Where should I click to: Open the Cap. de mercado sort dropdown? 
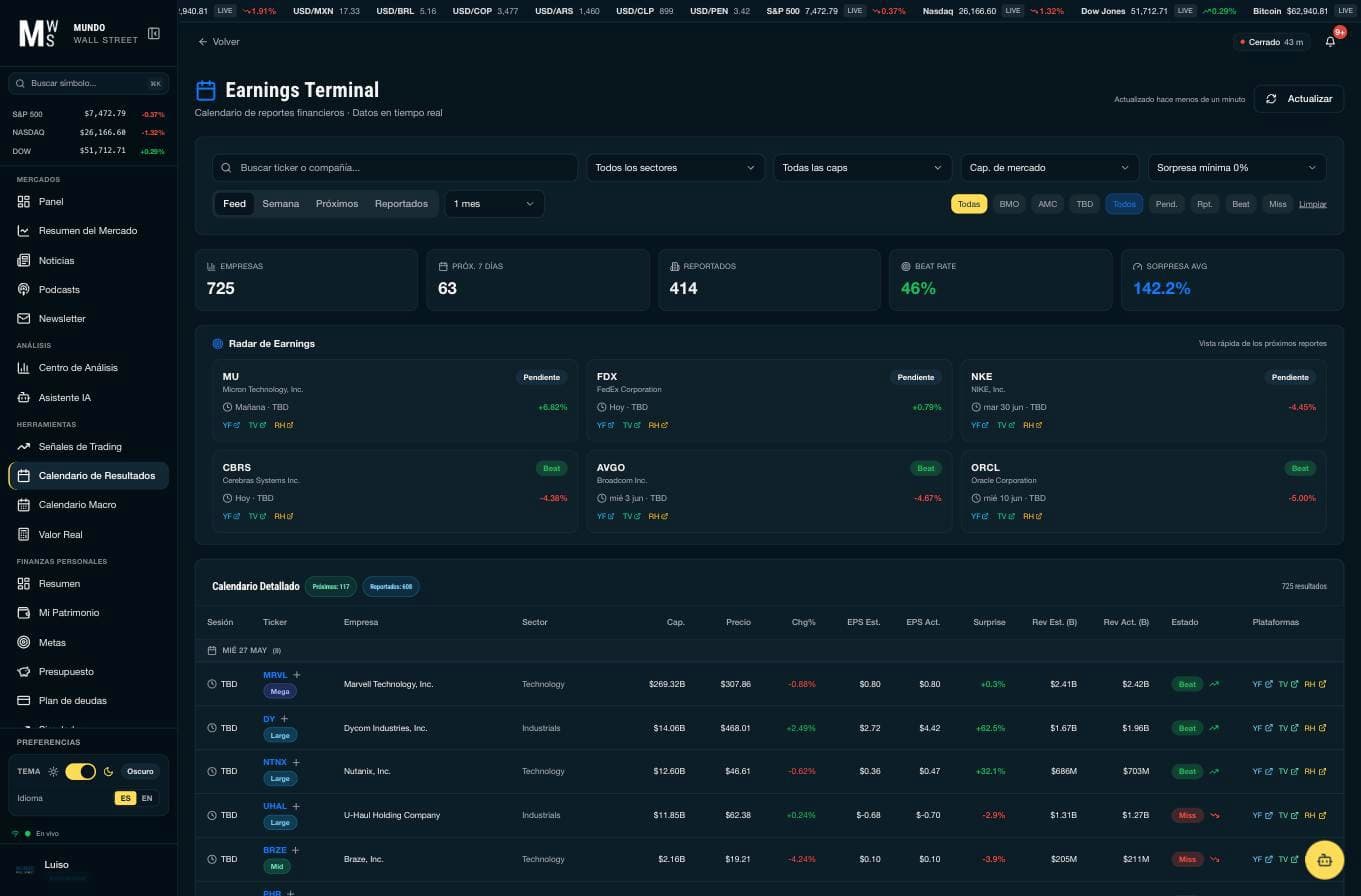1050,168
